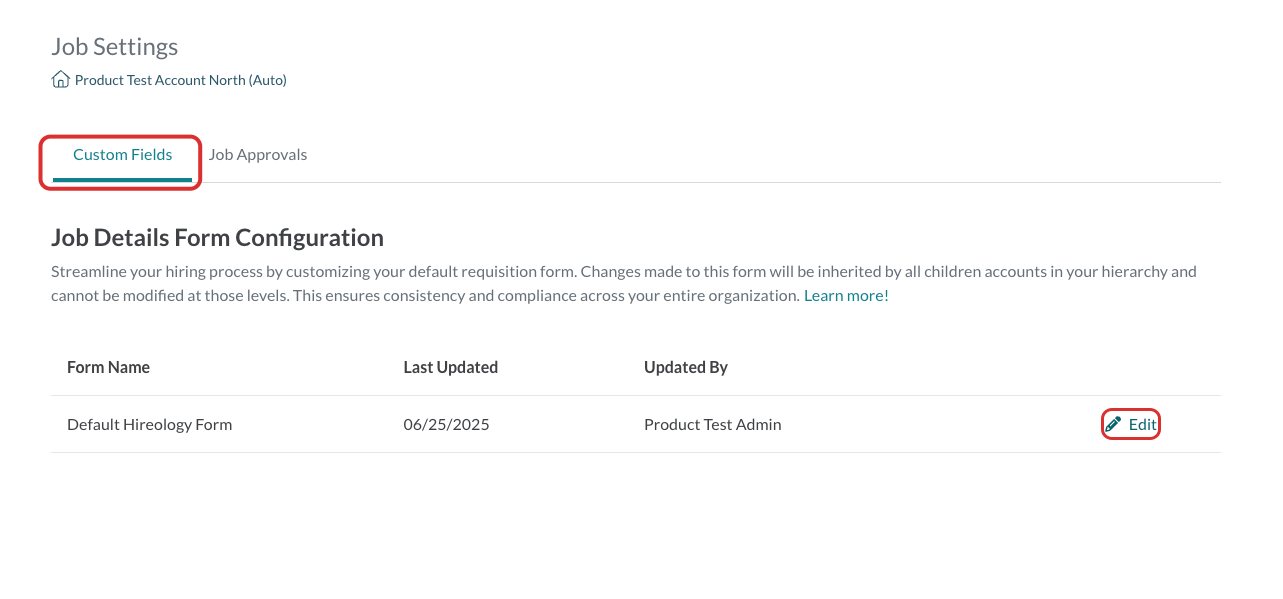Click the pencil icon beside Edit
This screenshot has height=599, width=1283.
tap(1113, 424)
